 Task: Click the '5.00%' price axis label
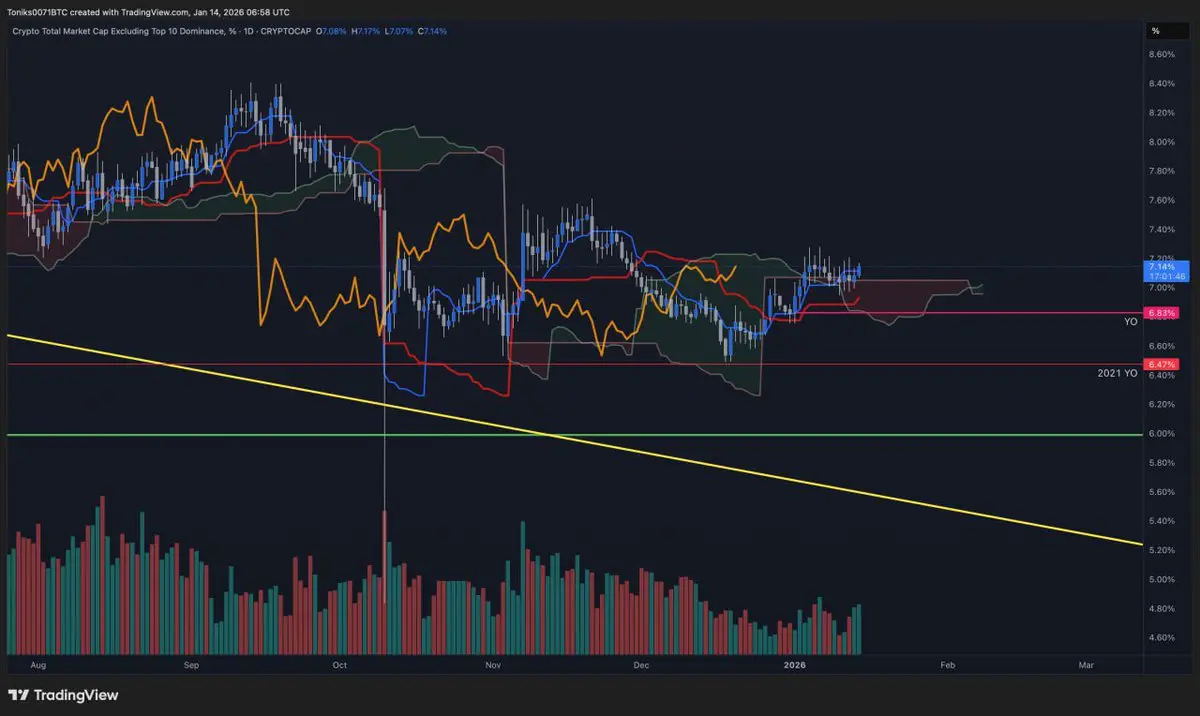1161,580
